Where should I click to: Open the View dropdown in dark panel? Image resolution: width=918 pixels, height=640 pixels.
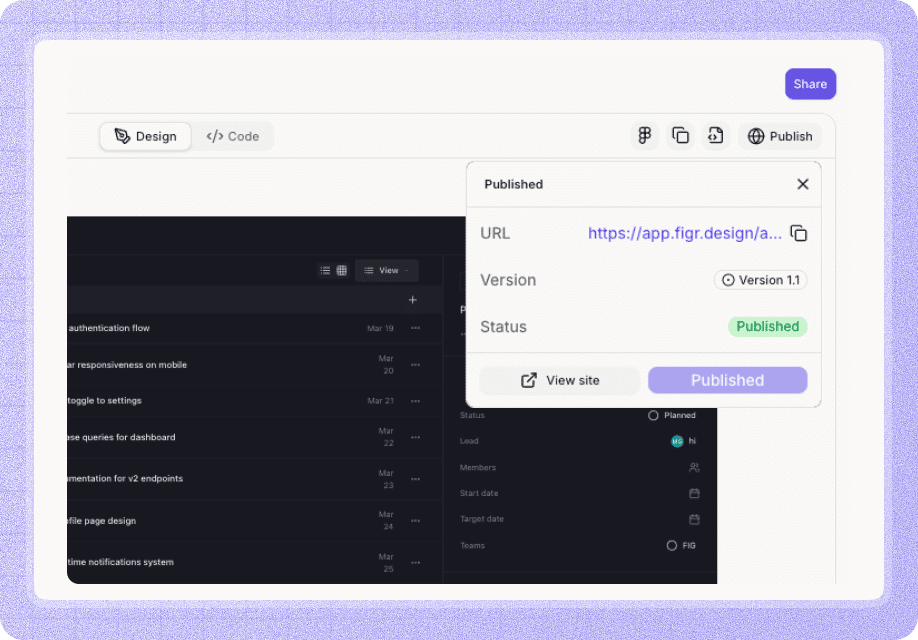coord(386,271)
